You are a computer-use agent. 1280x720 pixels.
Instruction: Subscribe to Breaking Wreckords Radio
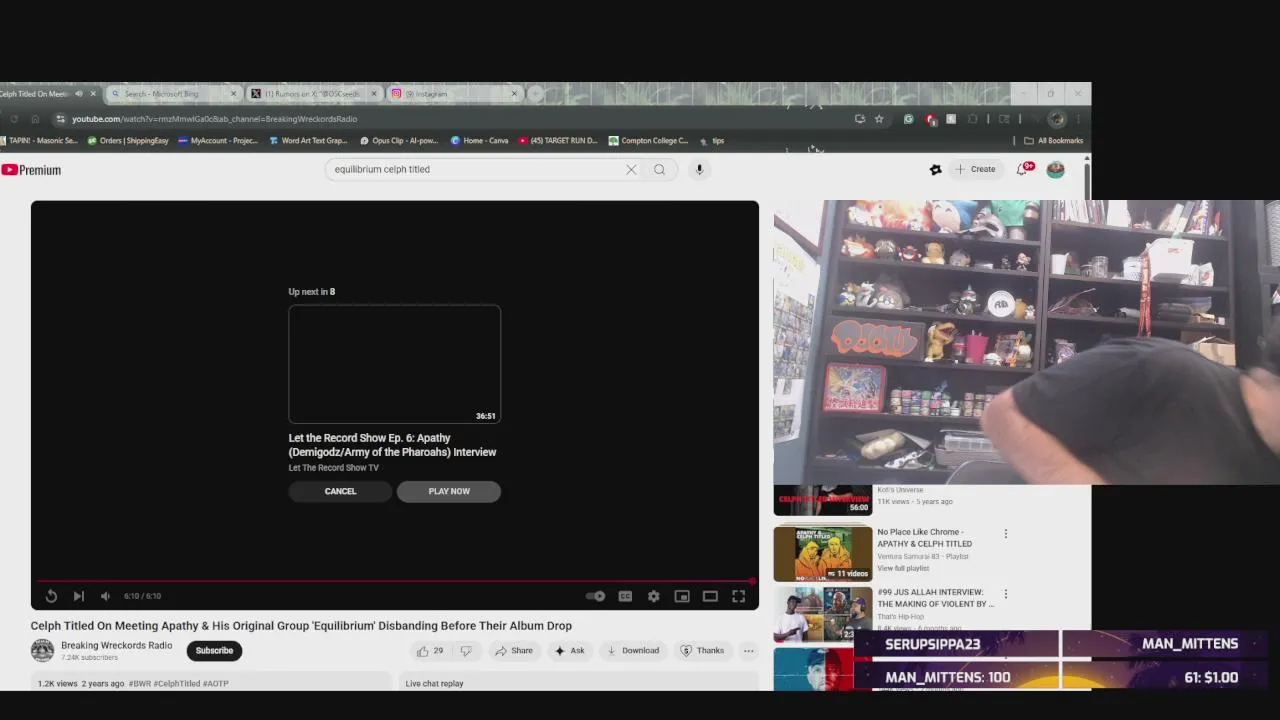pos(214,651)
